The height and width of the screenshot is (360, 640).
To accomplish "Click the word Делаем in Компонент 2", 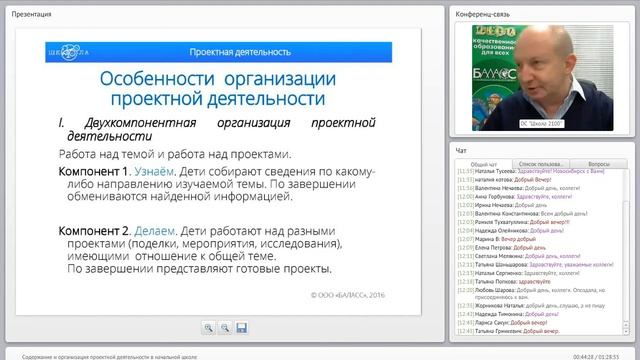I will pyautogui.click(x=155, y=231).
